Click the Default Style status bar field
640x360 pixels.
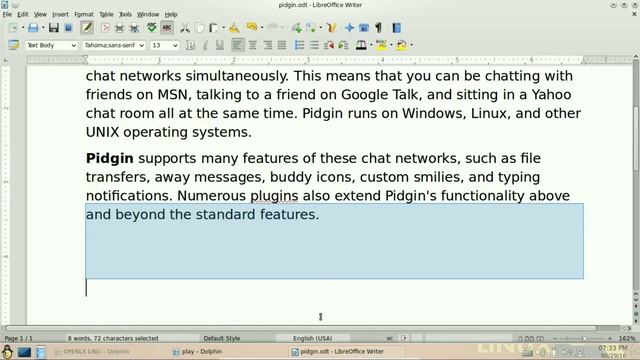pyautogui.click(x=222, y=338)
